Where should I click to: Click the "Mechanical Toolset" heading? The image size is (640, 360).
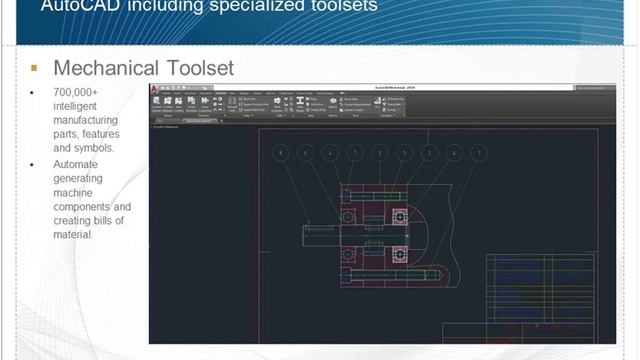pos(144,68)
